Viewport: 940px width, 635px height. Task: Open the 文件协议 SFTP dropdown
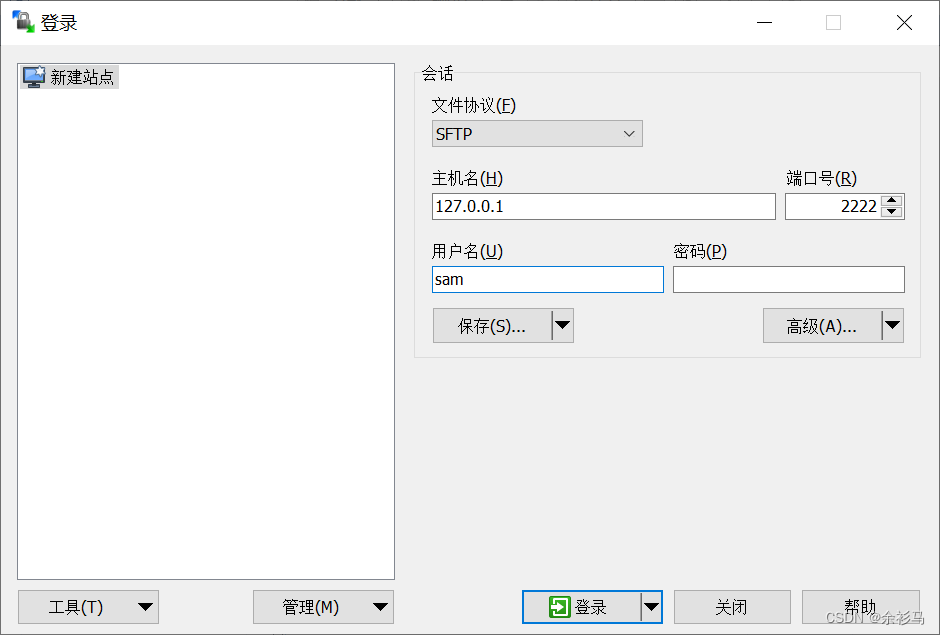click(537, 134)
